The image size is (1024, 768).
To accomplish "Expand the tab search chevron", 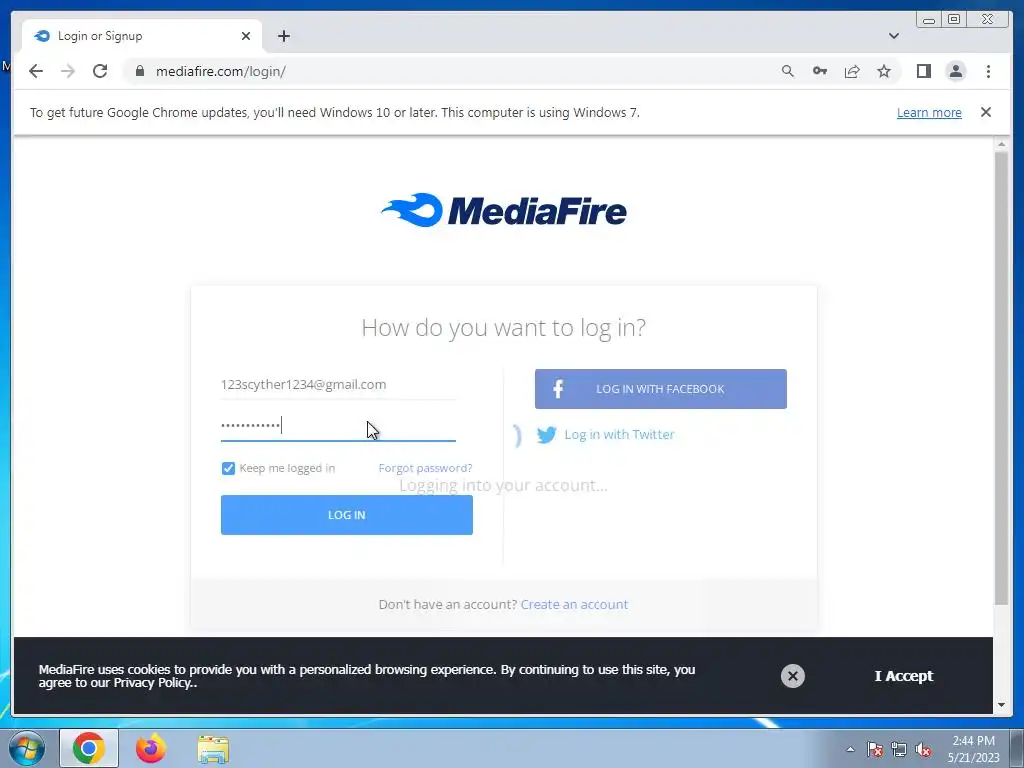I will 893,36.
